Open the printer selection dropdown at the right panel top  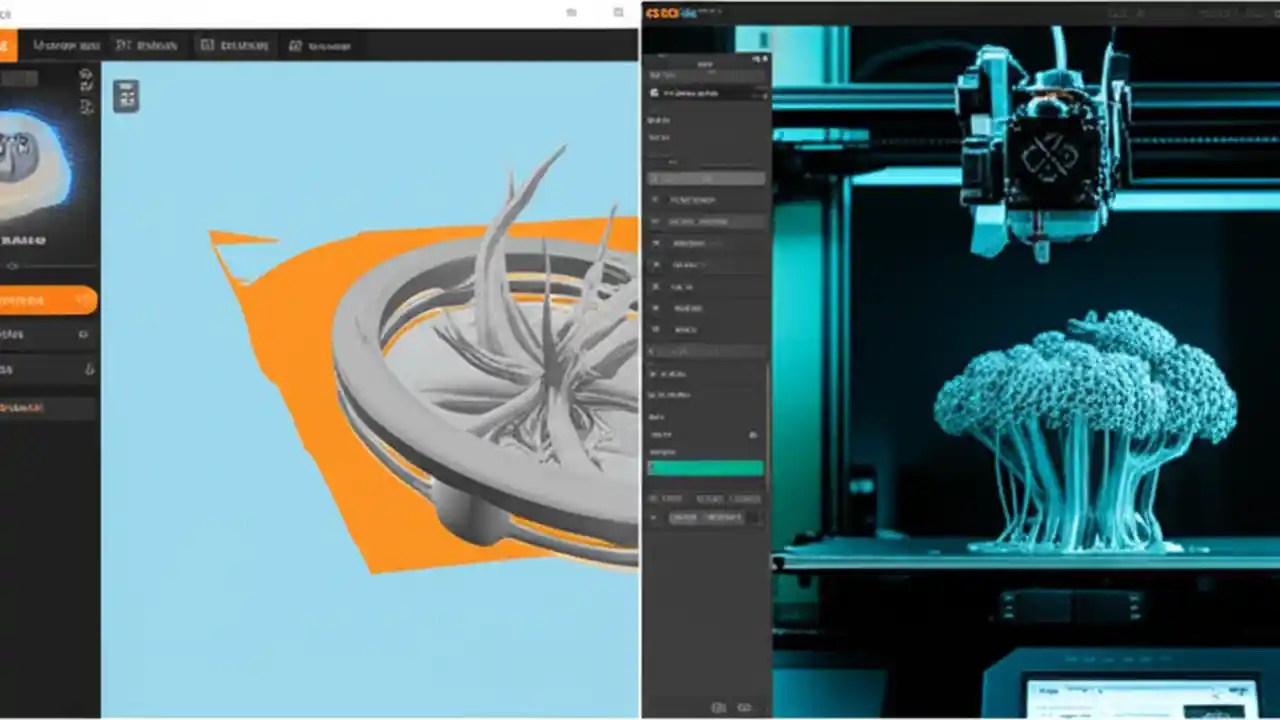(x=705, y=92)
